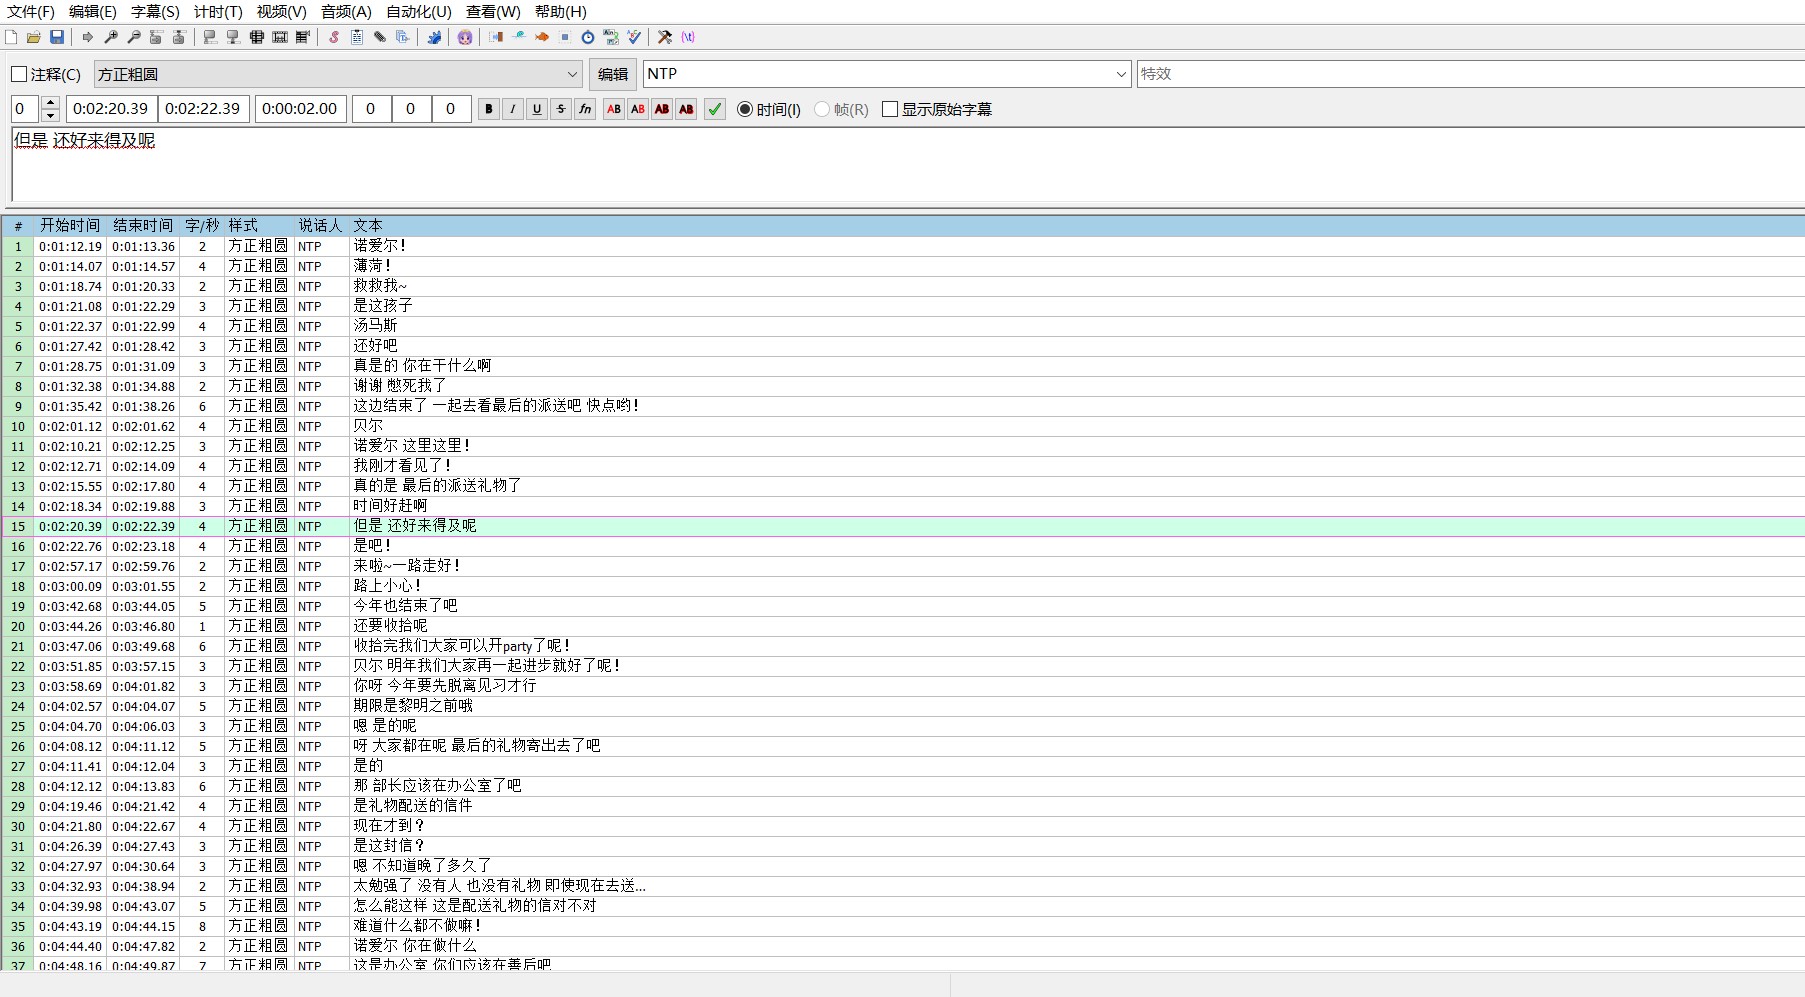Open the 自动化(U) menu
1805x997 pixels.
pyautogui.click(x=419, y=12)
